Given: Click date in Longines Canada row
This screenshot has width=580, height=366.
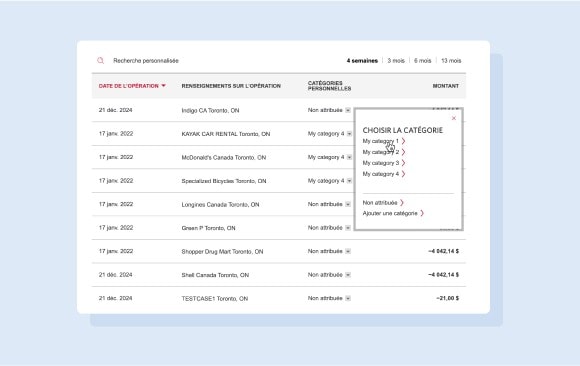Looking at the screenshot, I should 116,204.
